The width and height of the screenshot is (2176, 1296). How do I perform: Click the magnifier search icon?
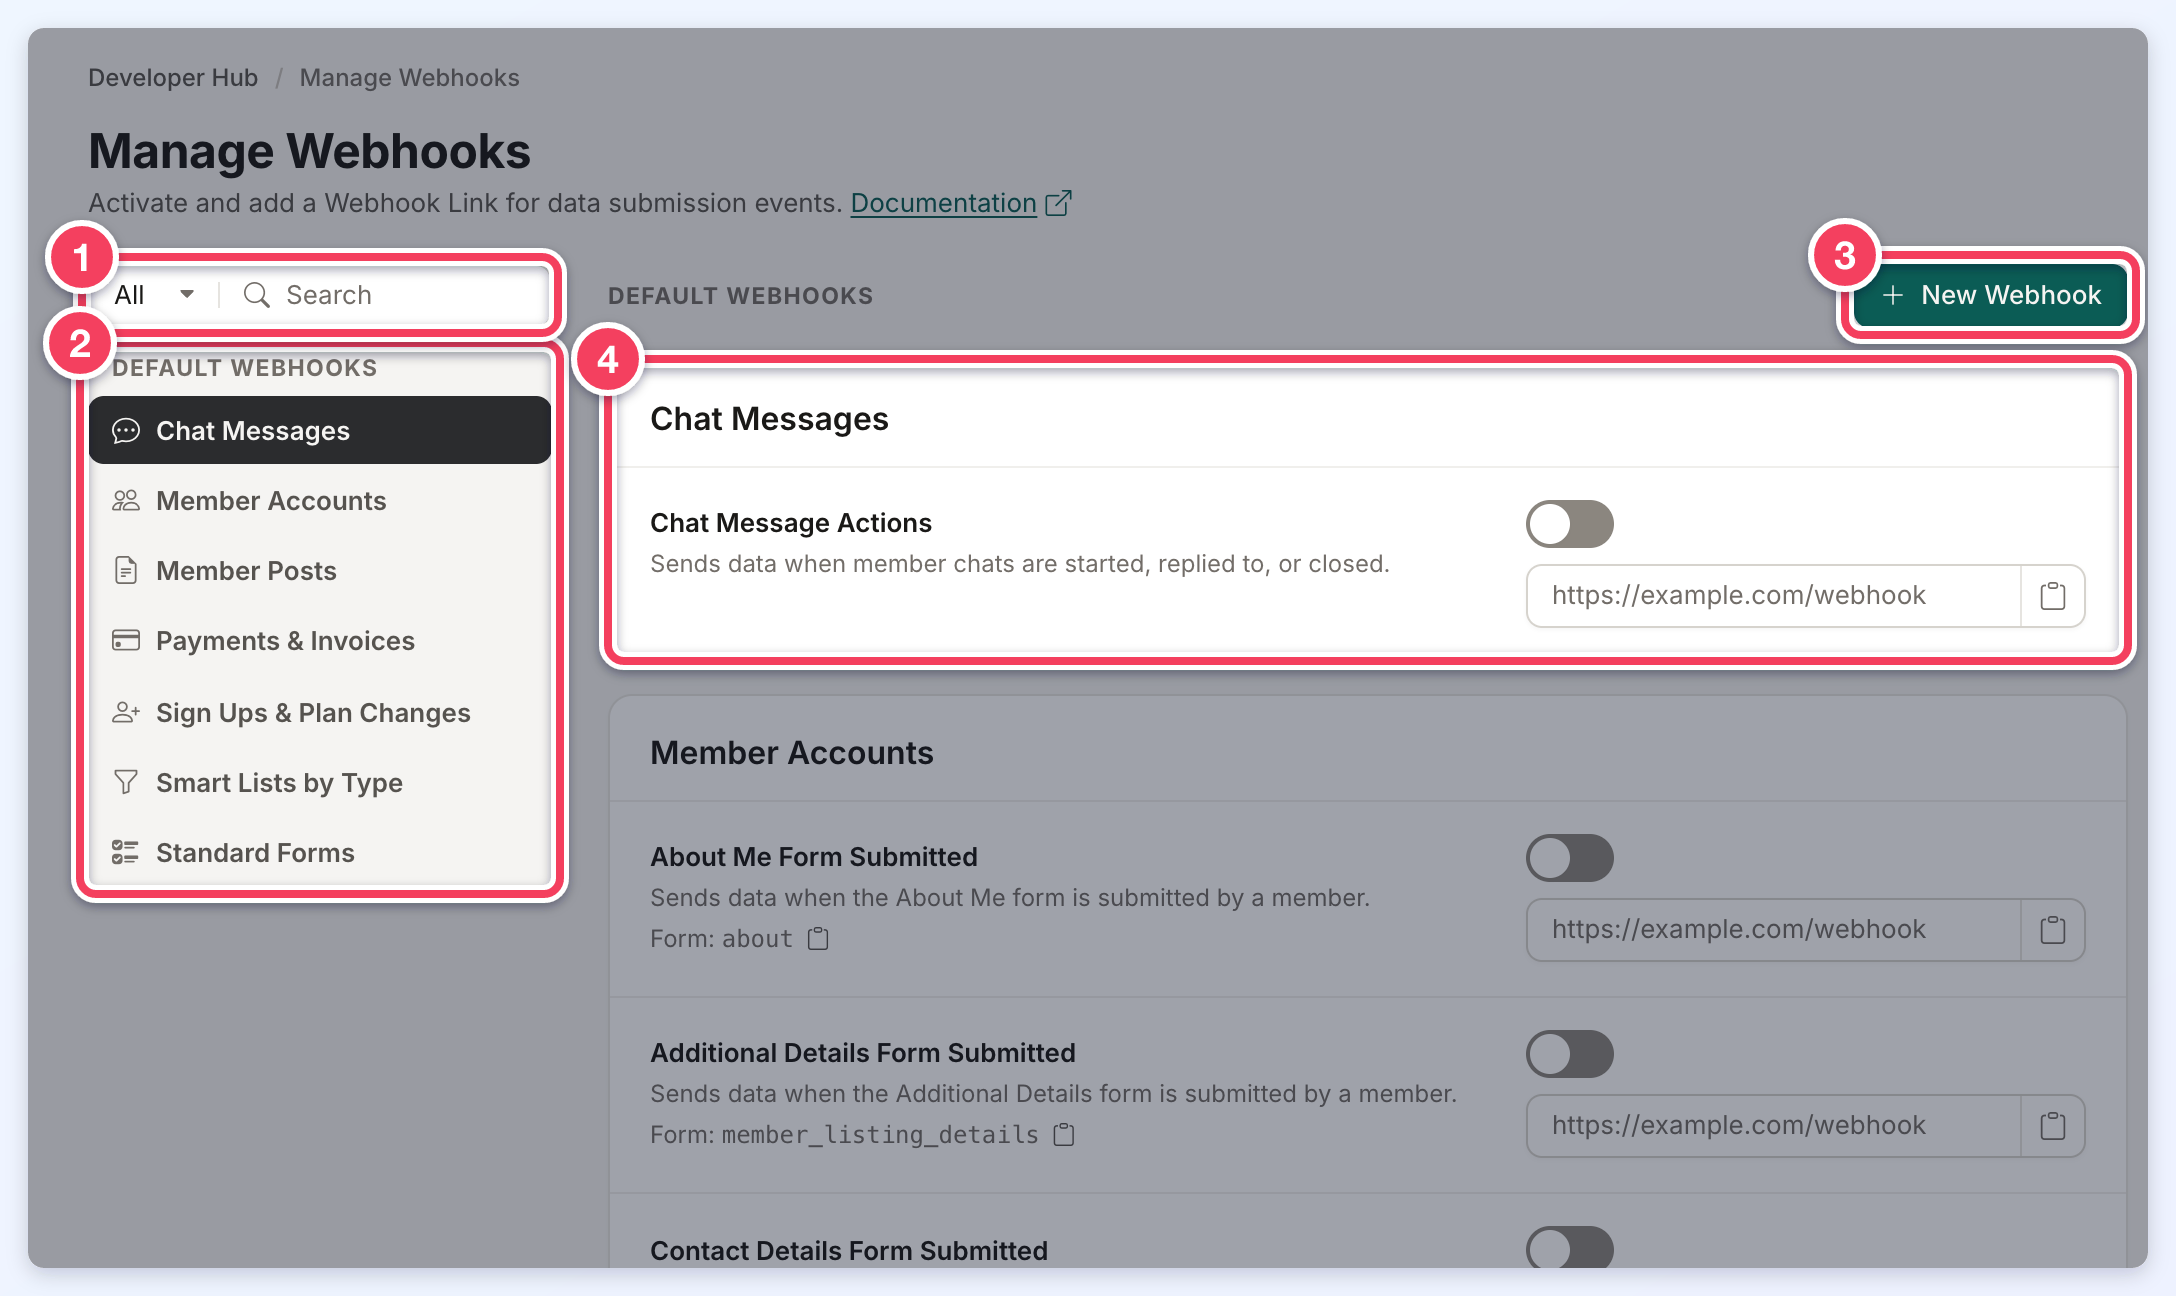pos(257,295)
